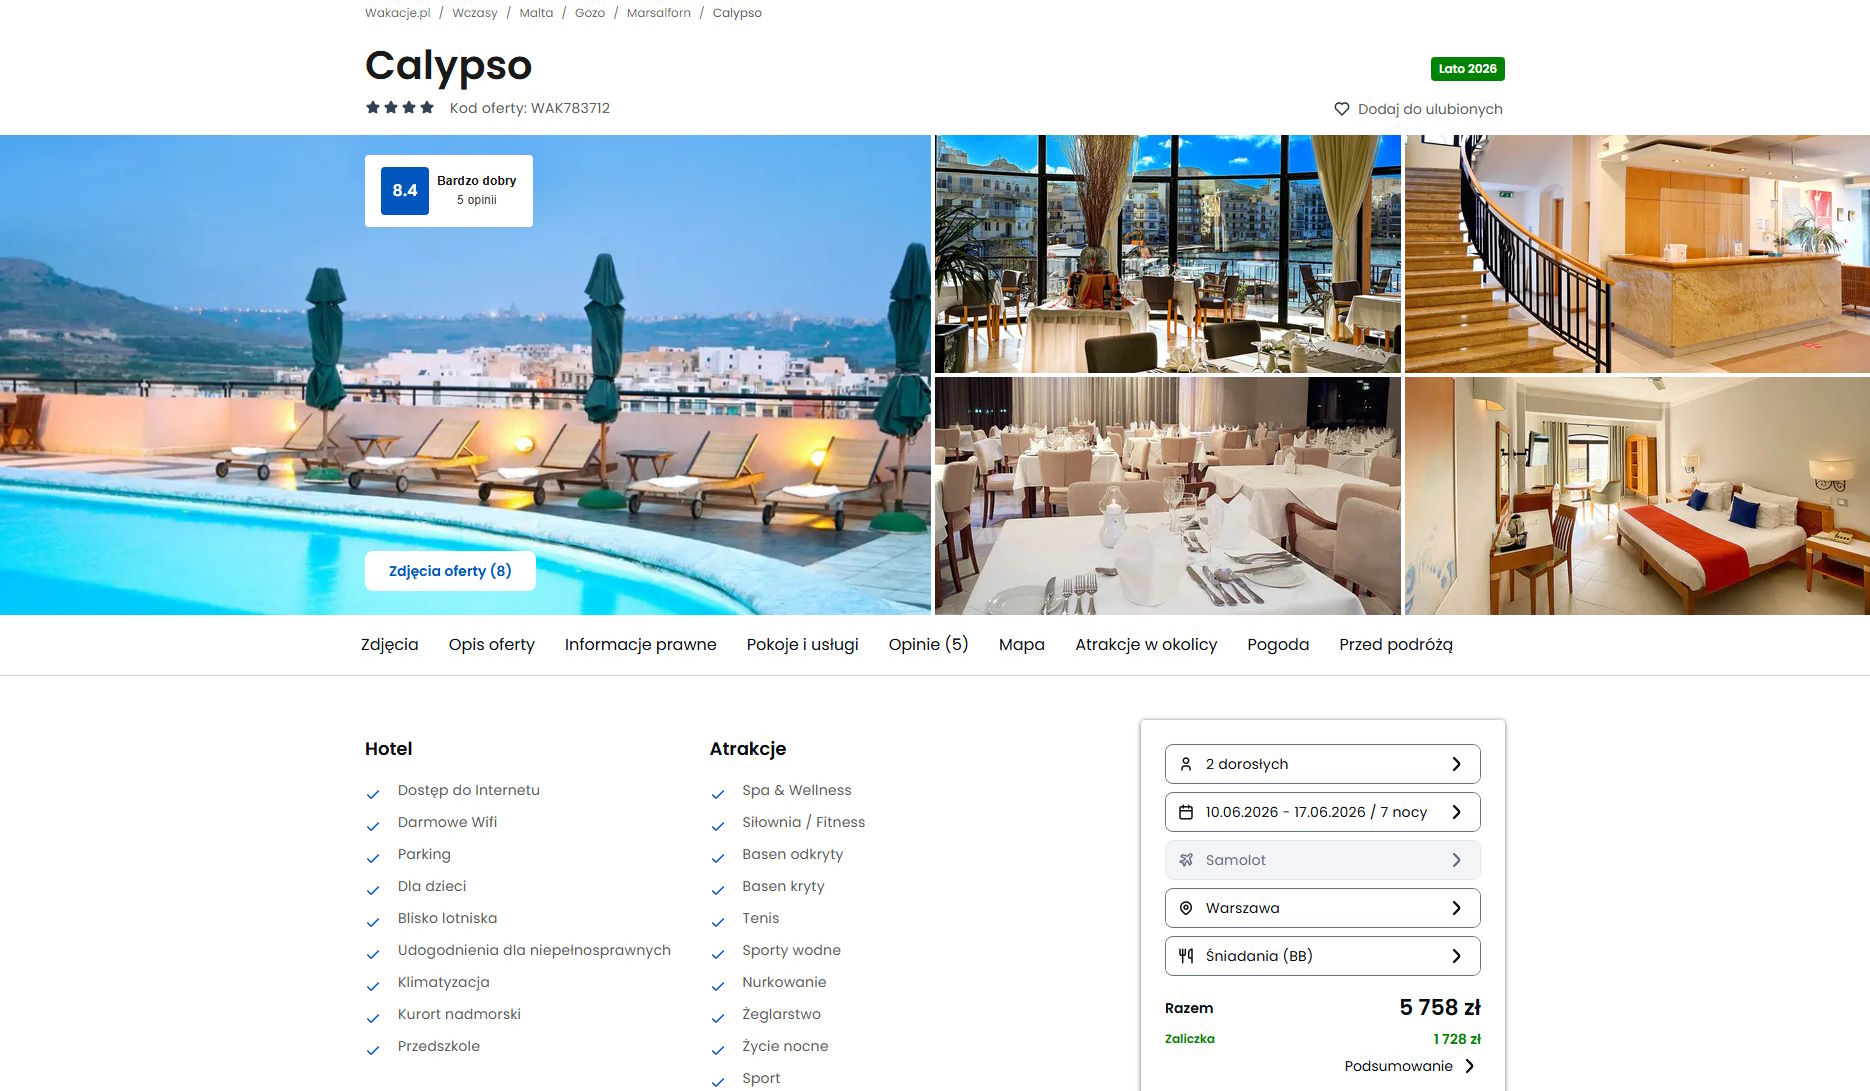Viewport: 1870px width, 1091px height.
Task: Click the Lato 2026 season badge
Action: [x=1467, y=69]
